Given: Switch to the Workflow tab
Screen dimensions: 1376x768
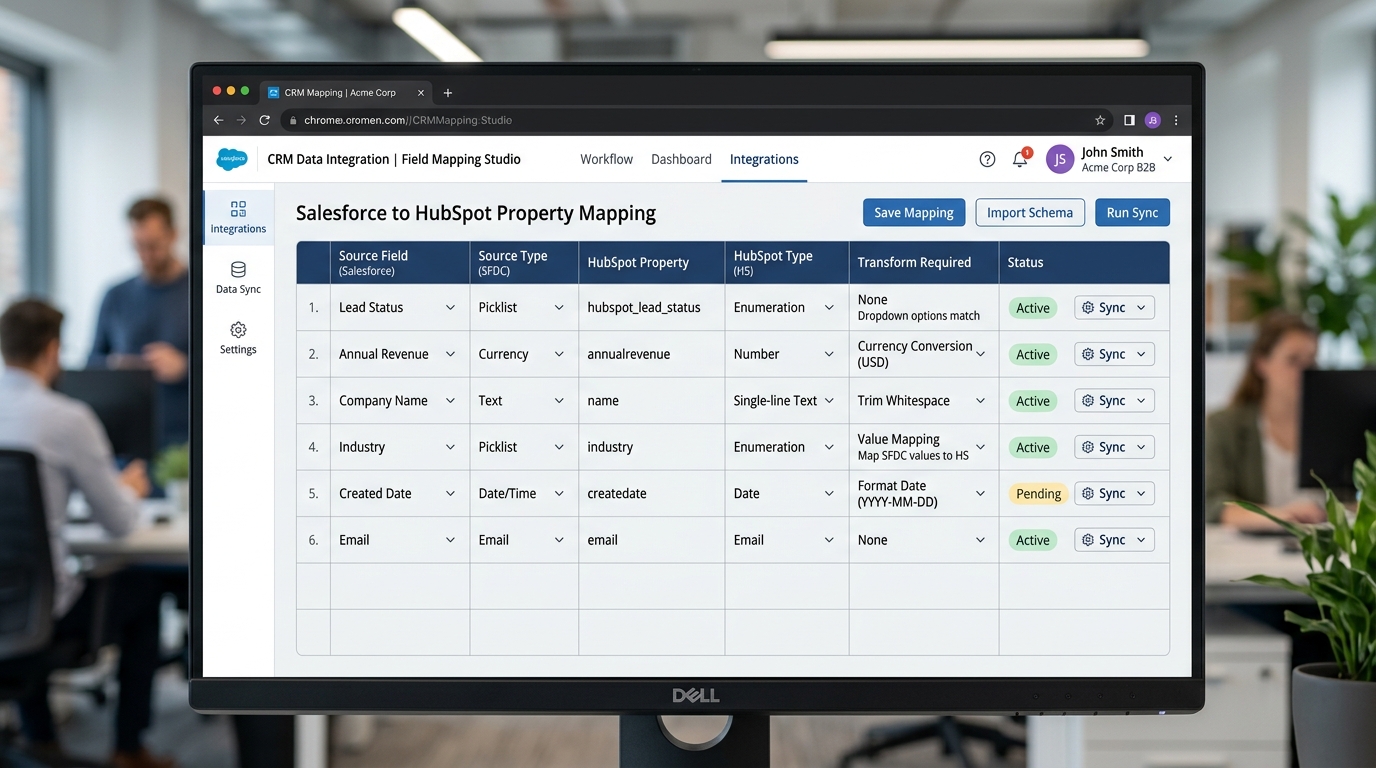Looking at the screenshot, I should pyautogui.click(x=606, y=159).
